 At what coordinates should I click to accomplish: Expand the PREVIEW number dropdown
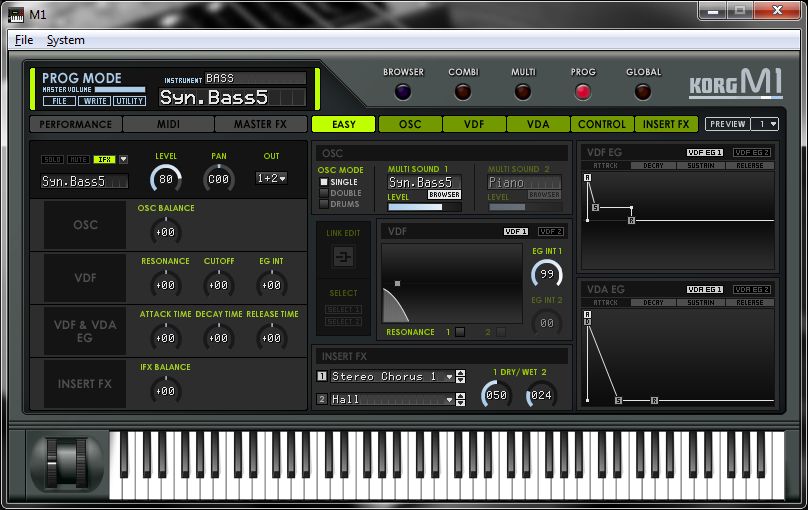[x=765, y=124]
